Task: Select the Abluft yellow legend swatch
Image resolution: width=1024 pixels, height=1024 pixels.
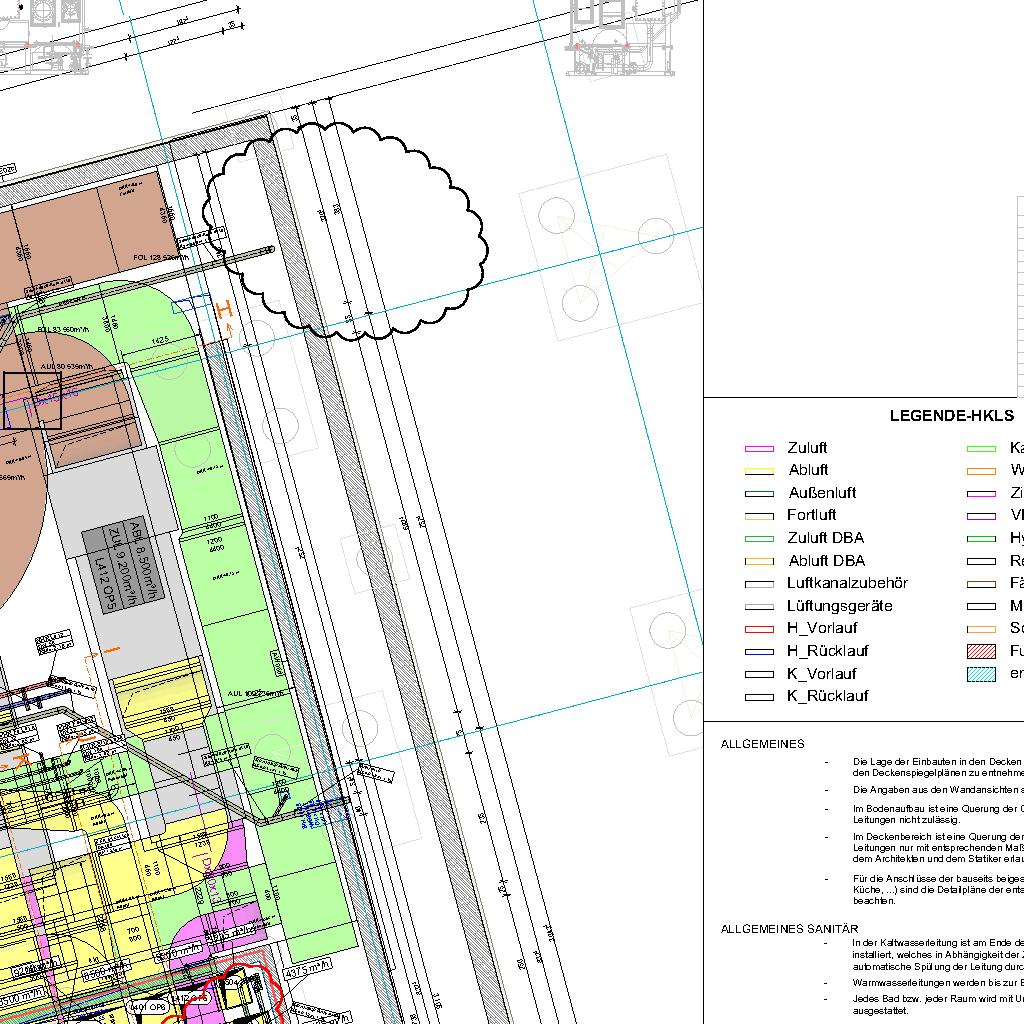Action: tap(759, 471)
